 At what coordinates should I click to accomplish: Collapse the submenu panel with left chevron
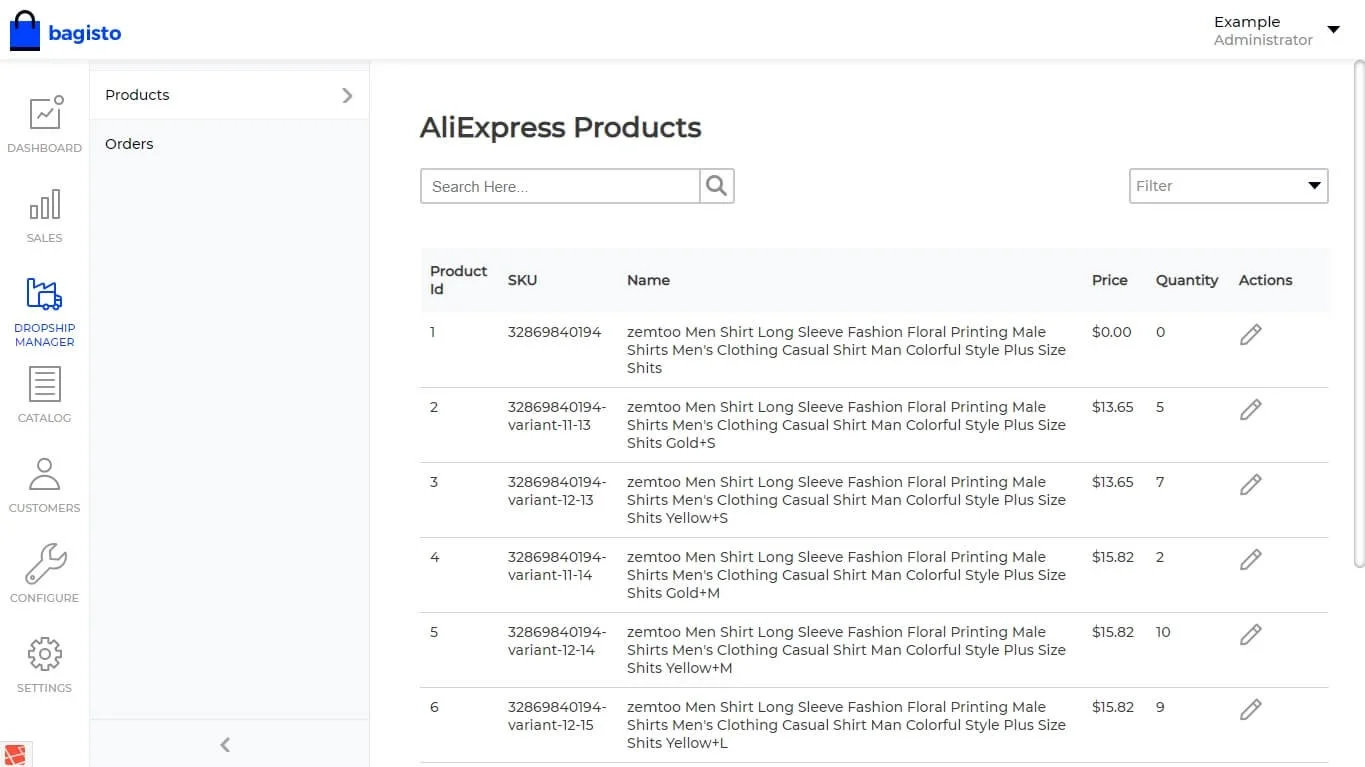pos(225,744)
